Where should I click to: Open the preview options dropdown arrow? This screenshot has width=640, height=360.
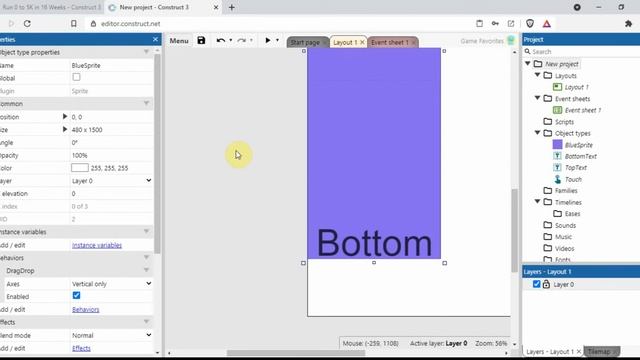[x=277, y=40]
